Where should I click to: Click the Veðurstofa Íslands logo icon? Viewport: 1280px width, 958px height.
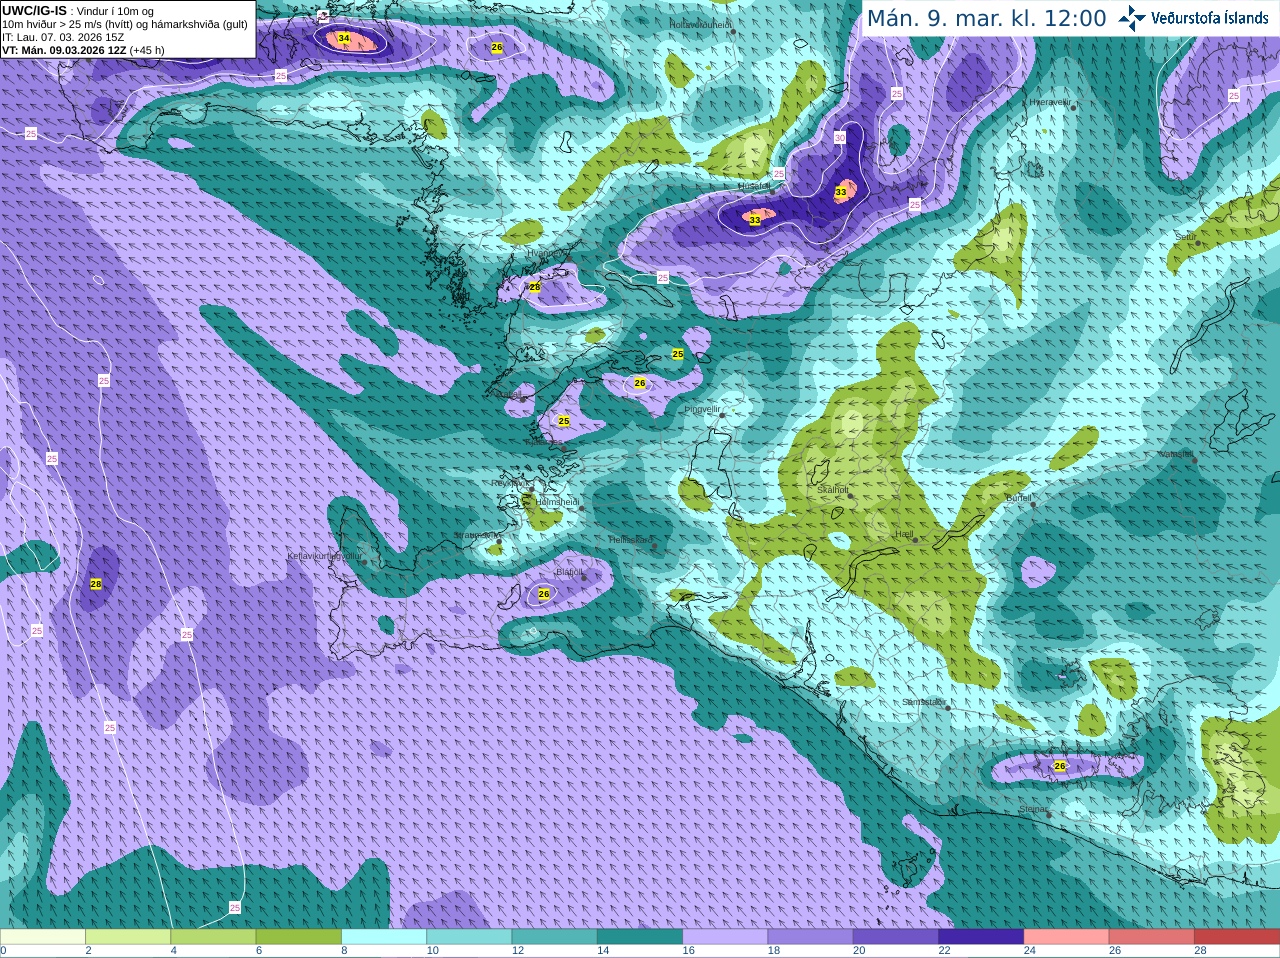point(1132,18)
